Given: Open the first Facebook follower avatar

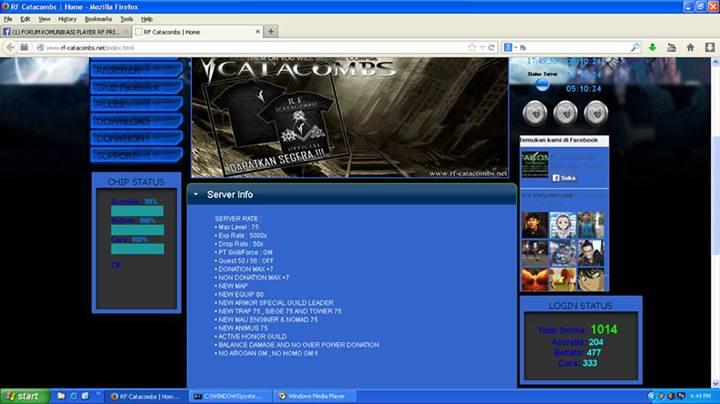Looking at the screenshot, I should coord(535,225).
